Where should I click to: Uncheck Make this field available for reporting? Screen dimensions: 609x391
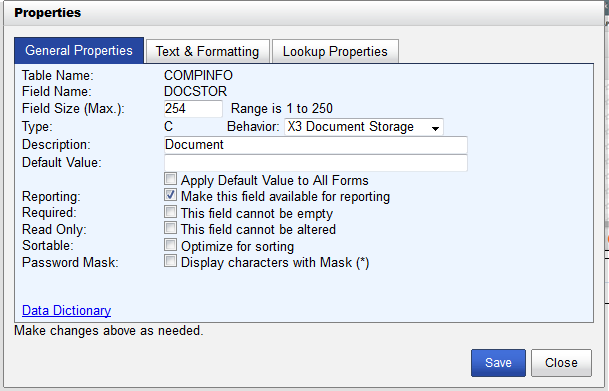(x=170, y=195)
